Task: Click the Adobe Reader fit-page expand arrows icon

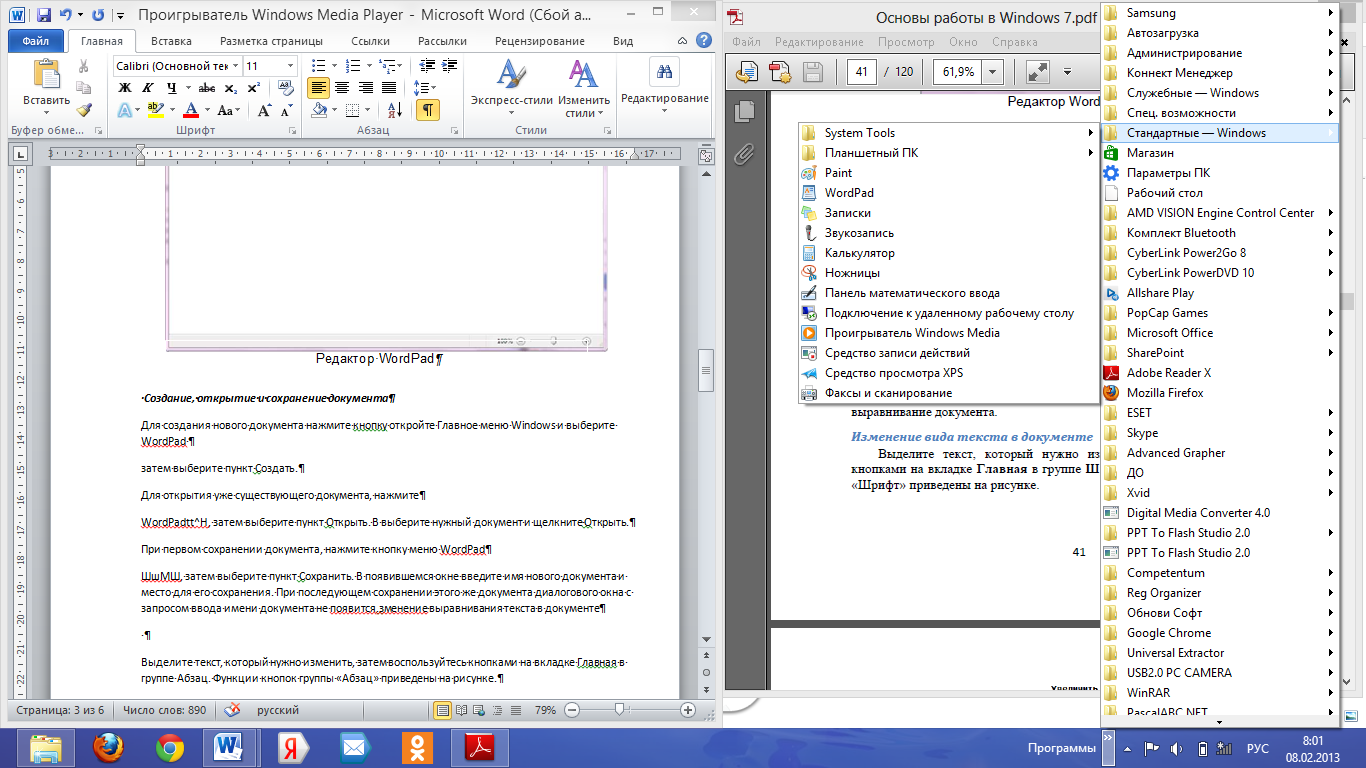Action: [x=1037, y=72]
